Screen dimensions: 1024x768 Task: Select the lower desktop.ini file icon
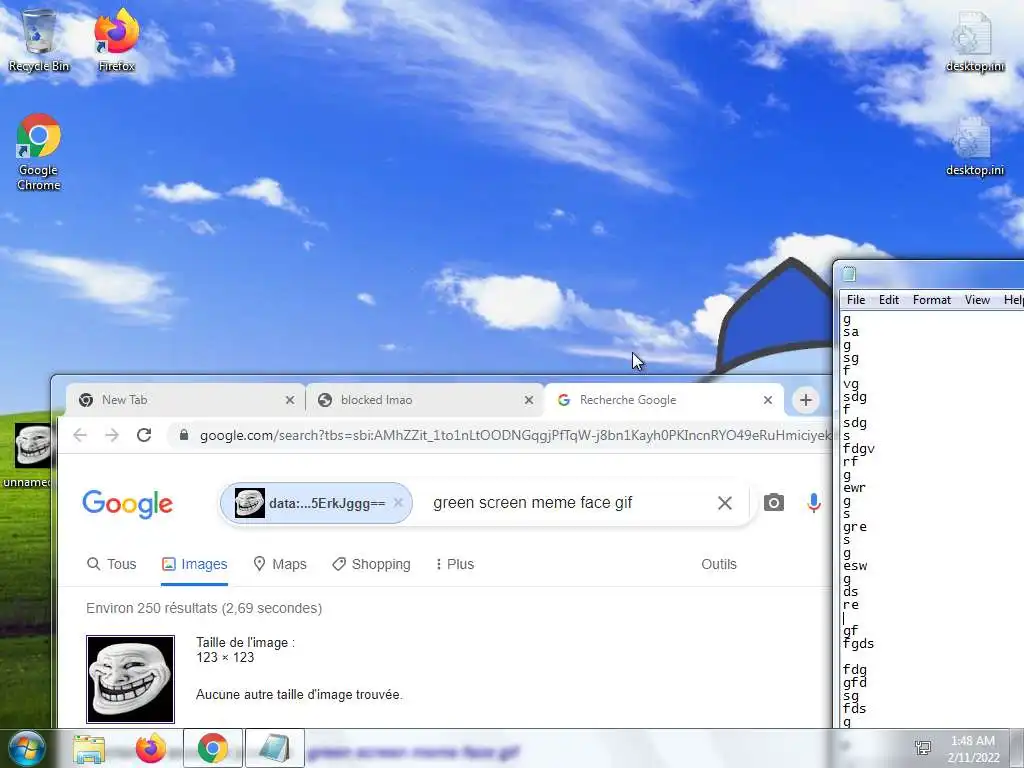pyautogui.click(x=974, y=146)
